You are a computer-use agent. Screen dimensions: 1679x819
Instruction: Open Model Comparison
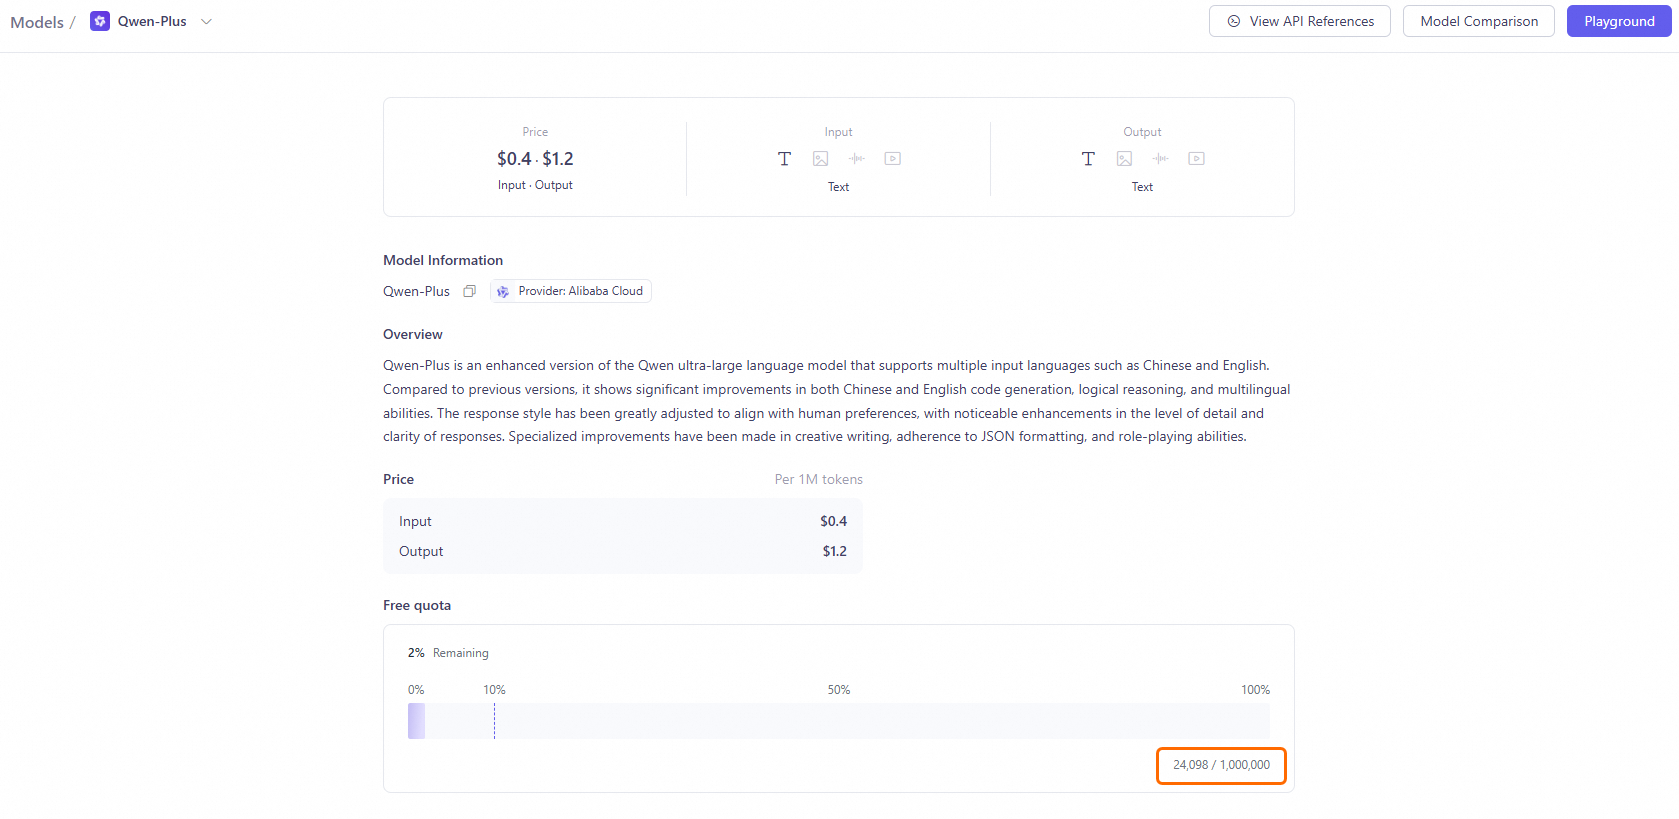[1478, 21]
